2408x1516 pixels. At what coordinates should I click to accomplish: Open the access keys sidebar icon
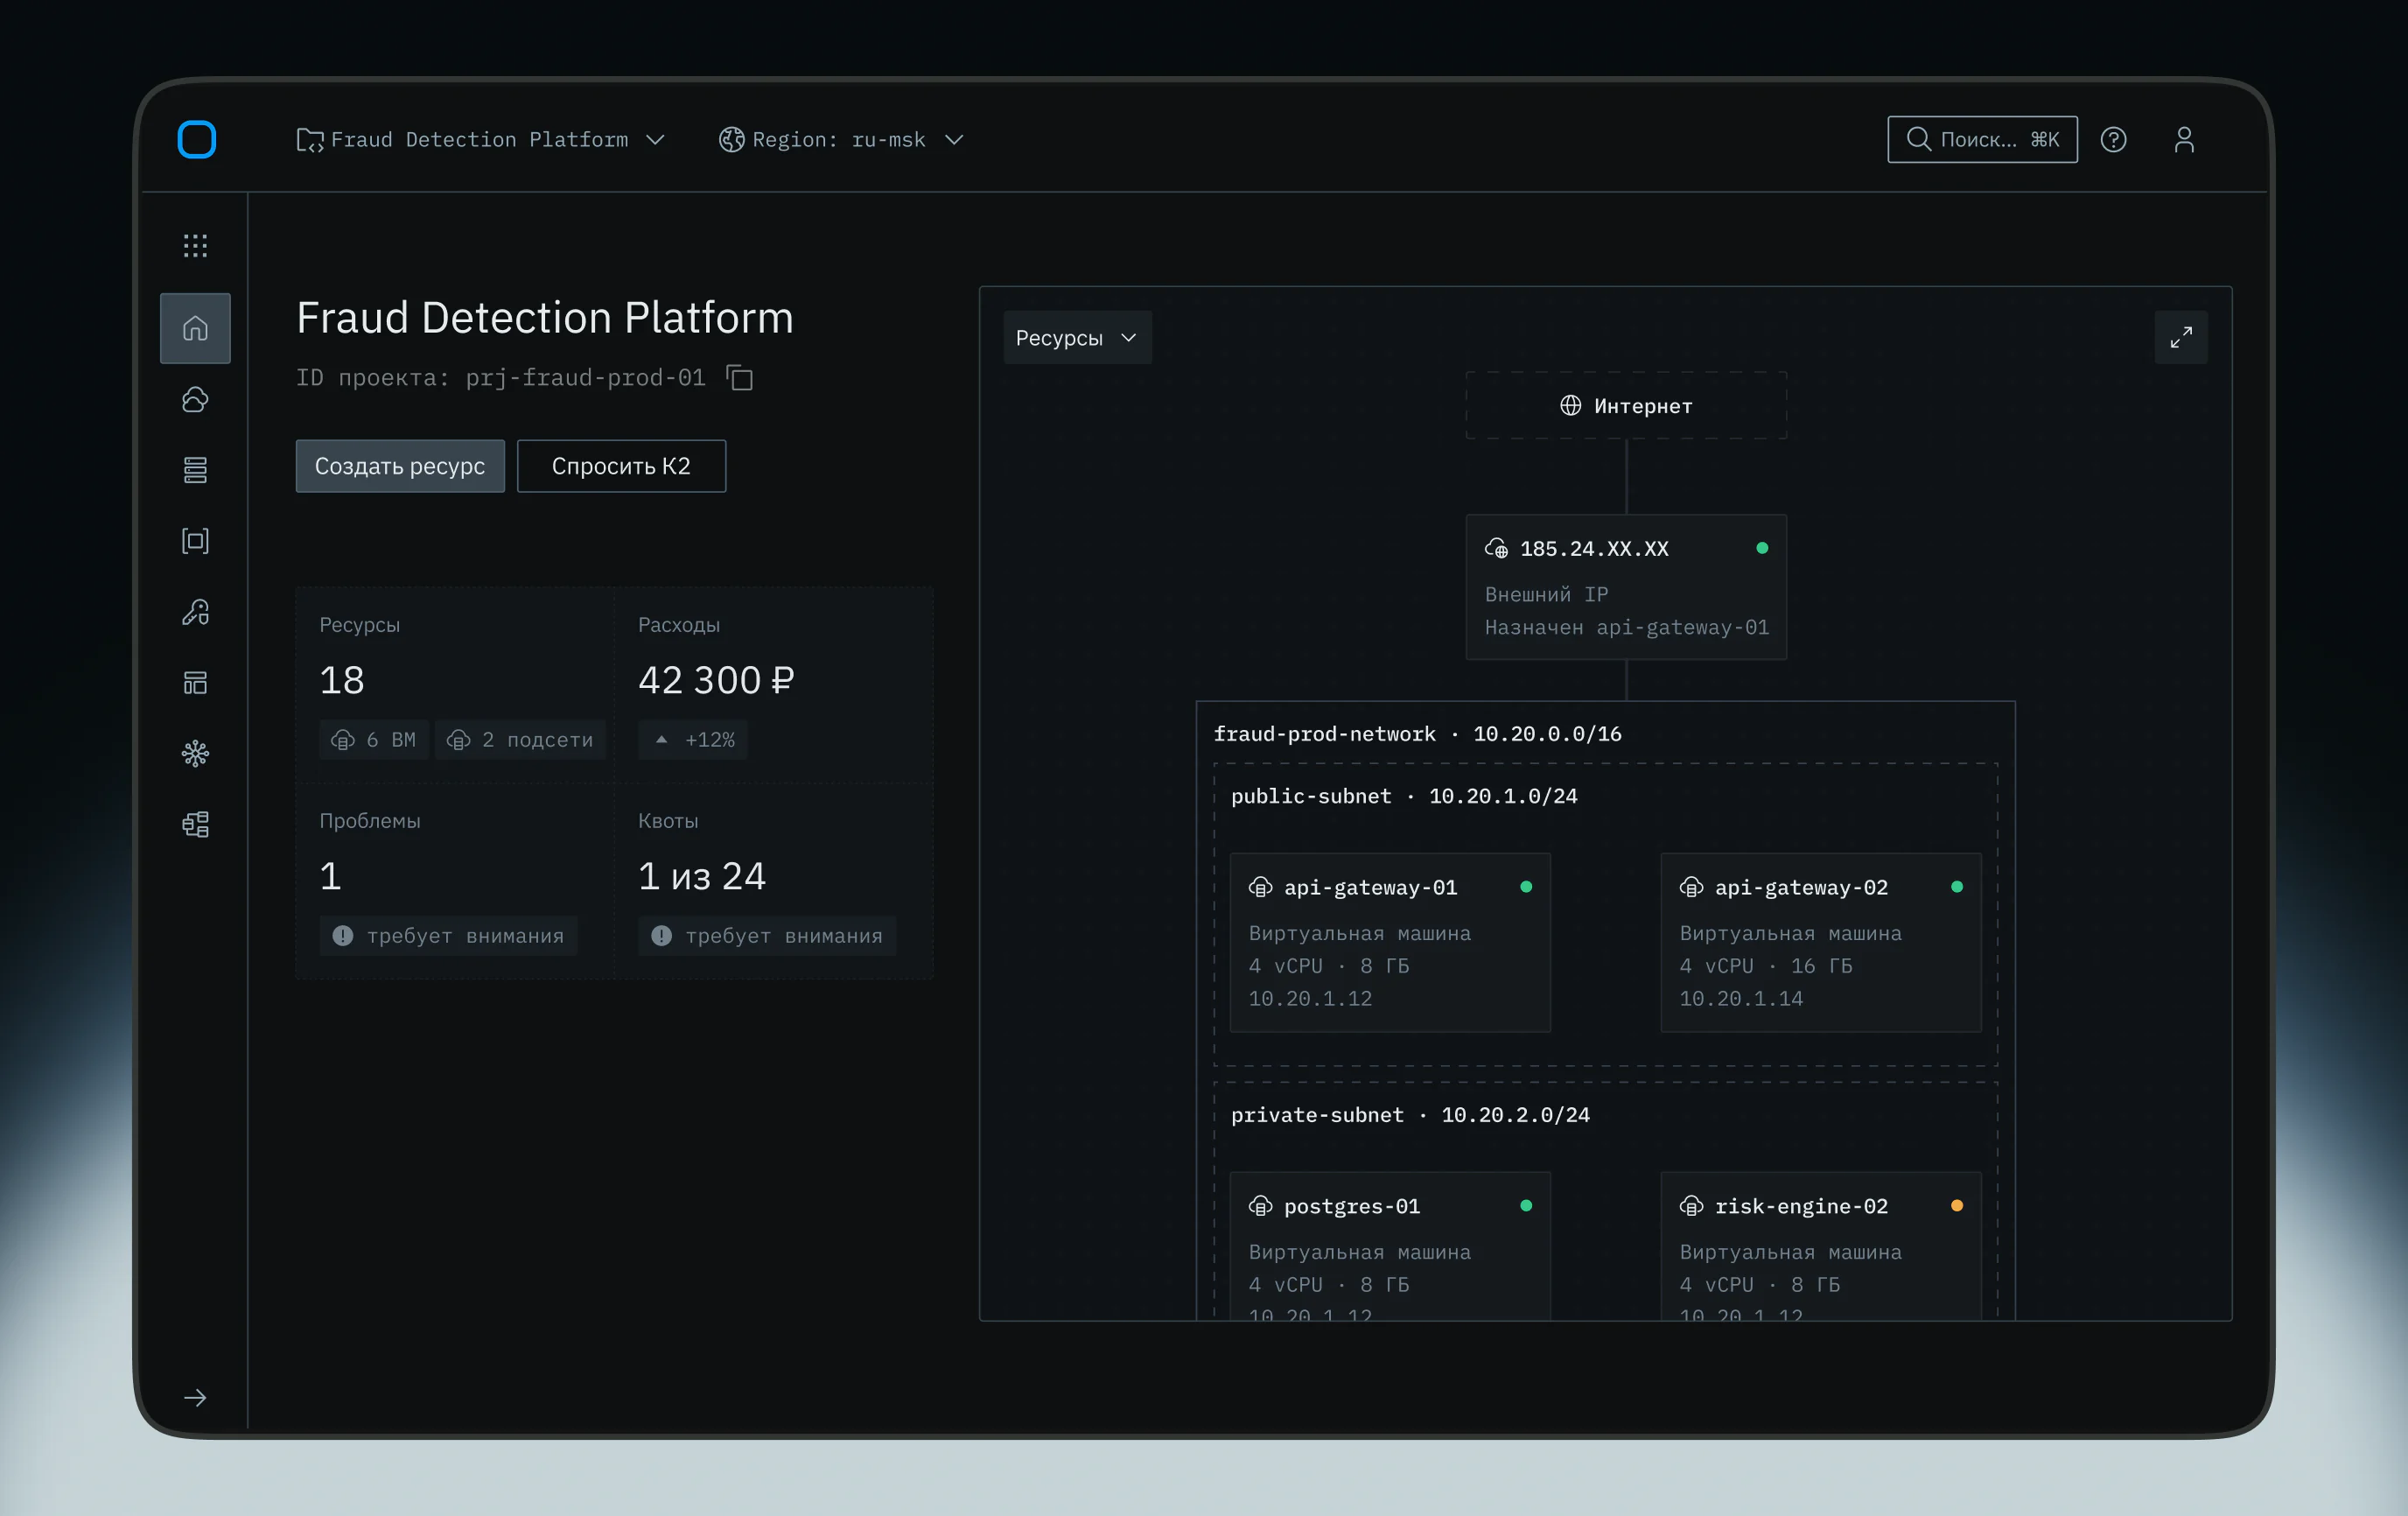pyautogui.click(x=195, y=612)
